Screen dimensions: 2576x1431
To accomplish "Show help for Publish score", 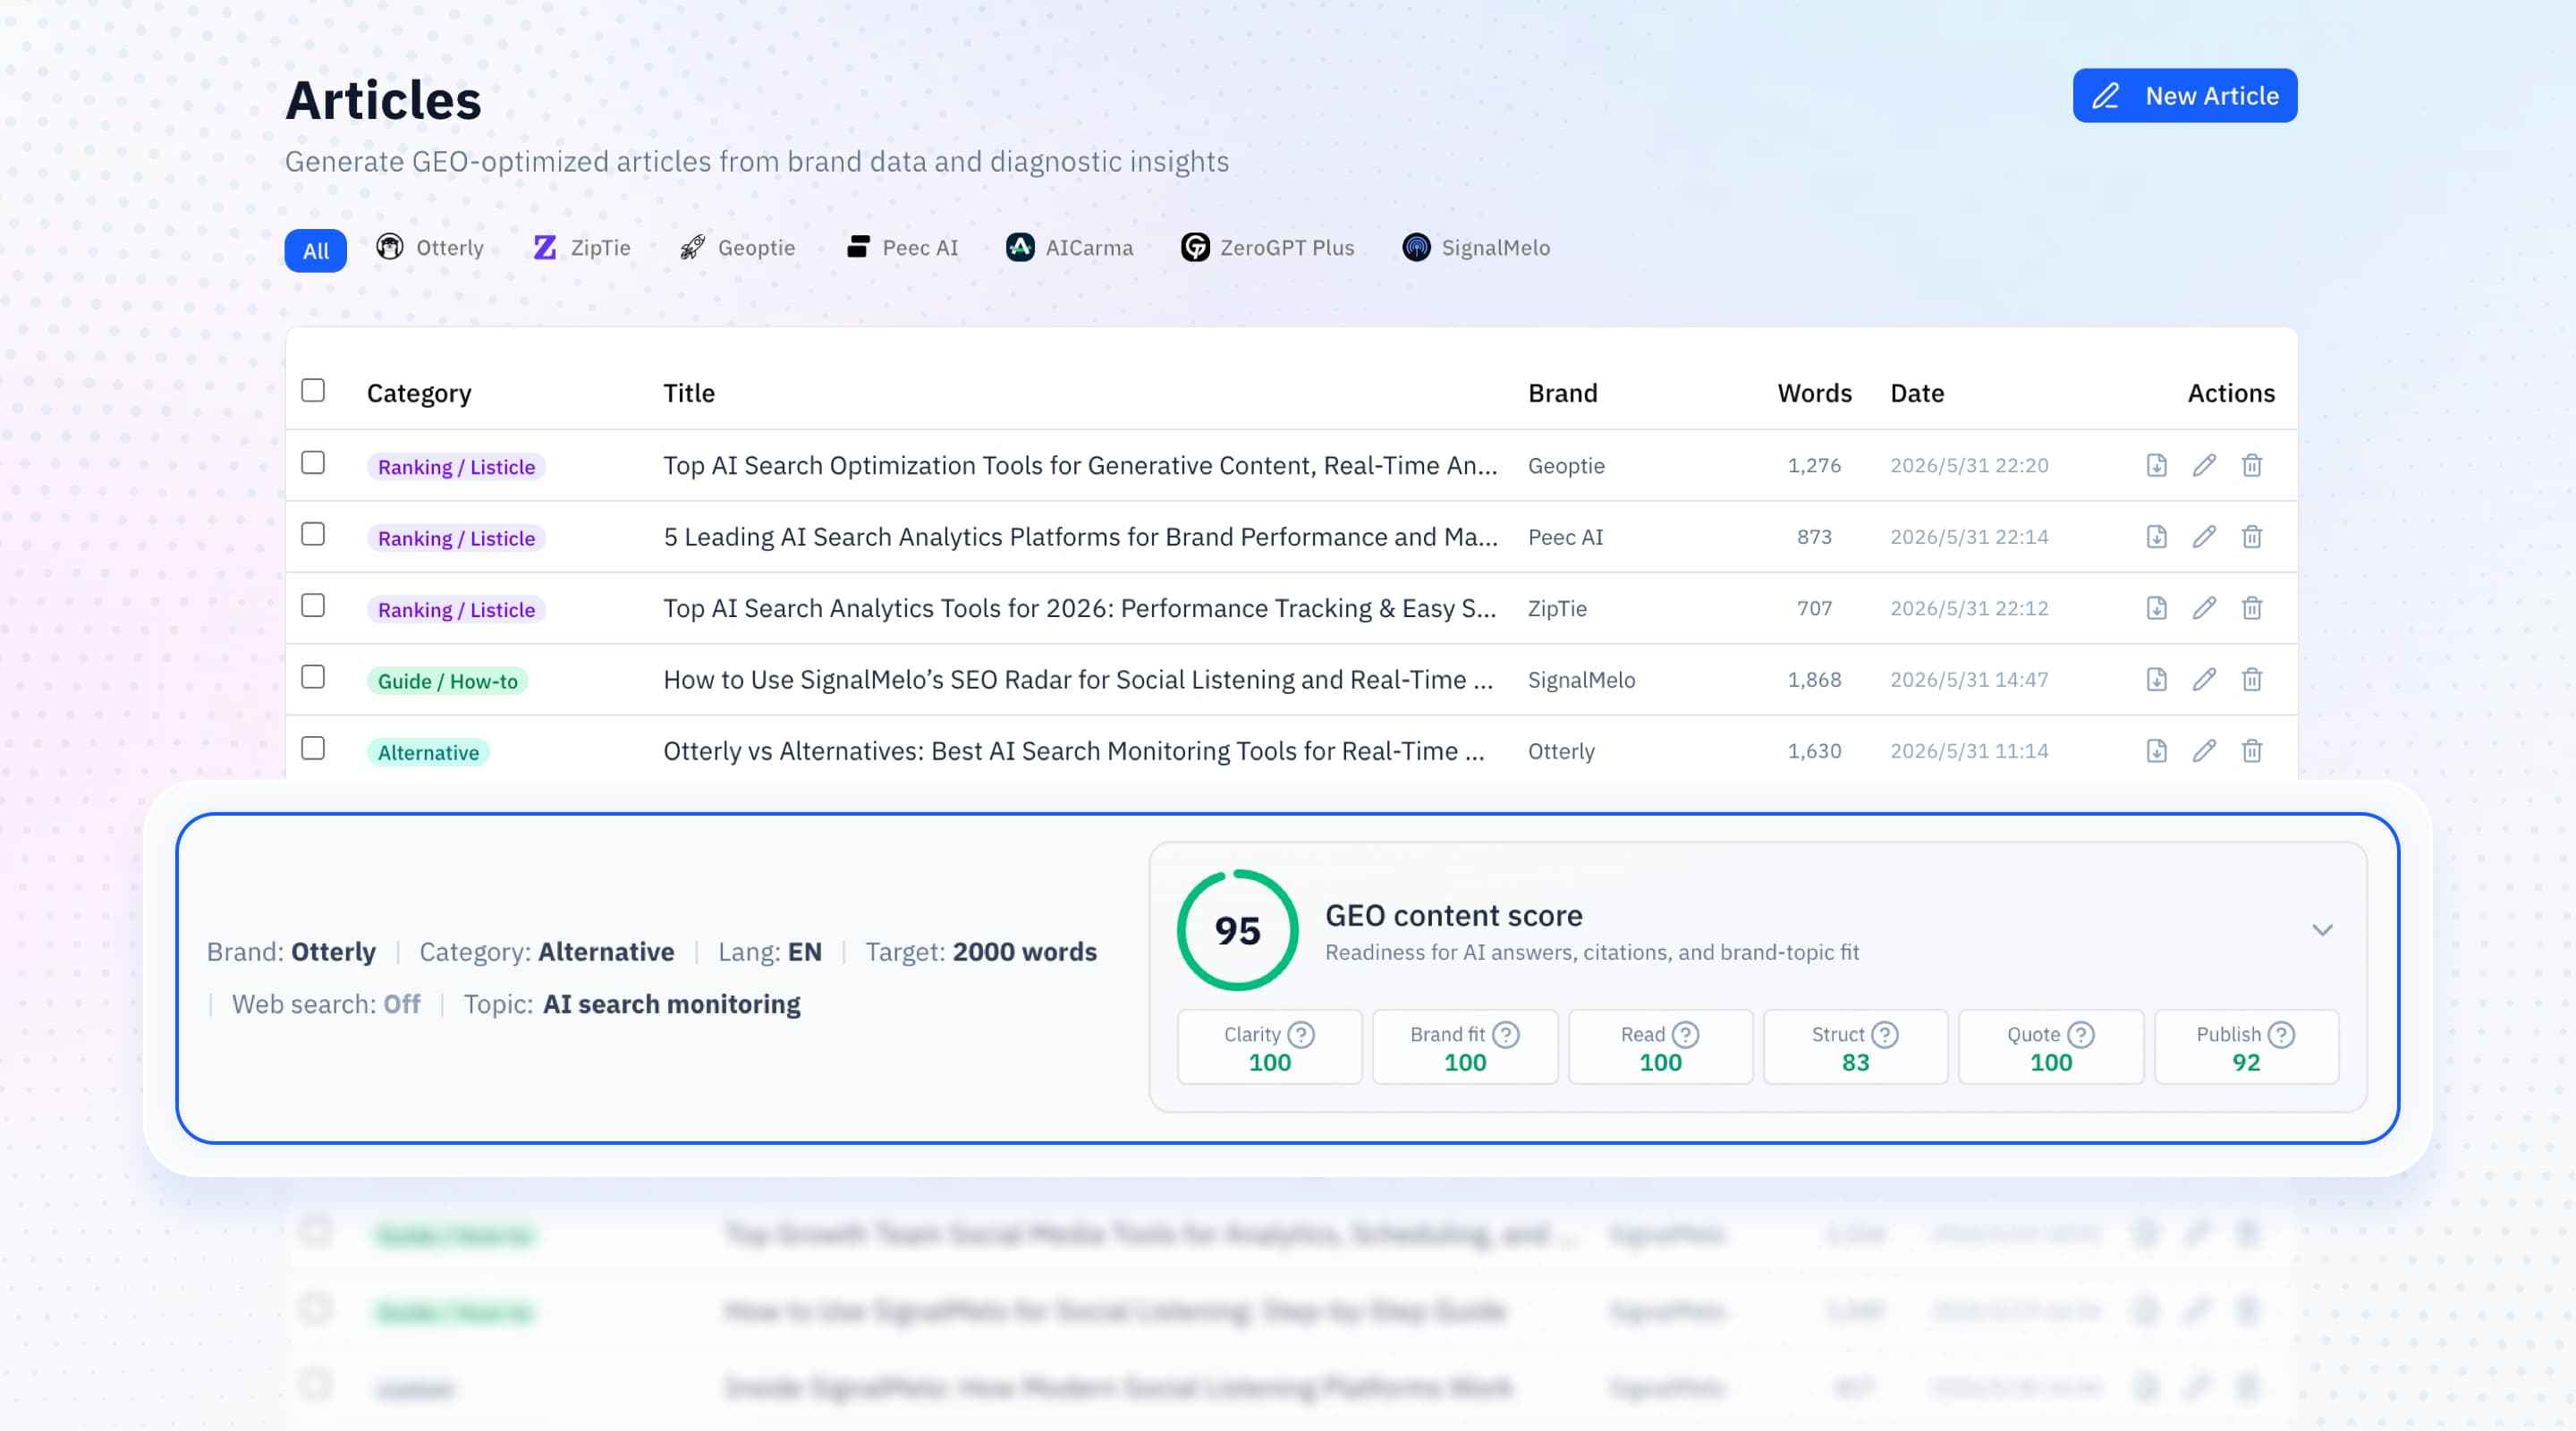I will 2280,1034.
